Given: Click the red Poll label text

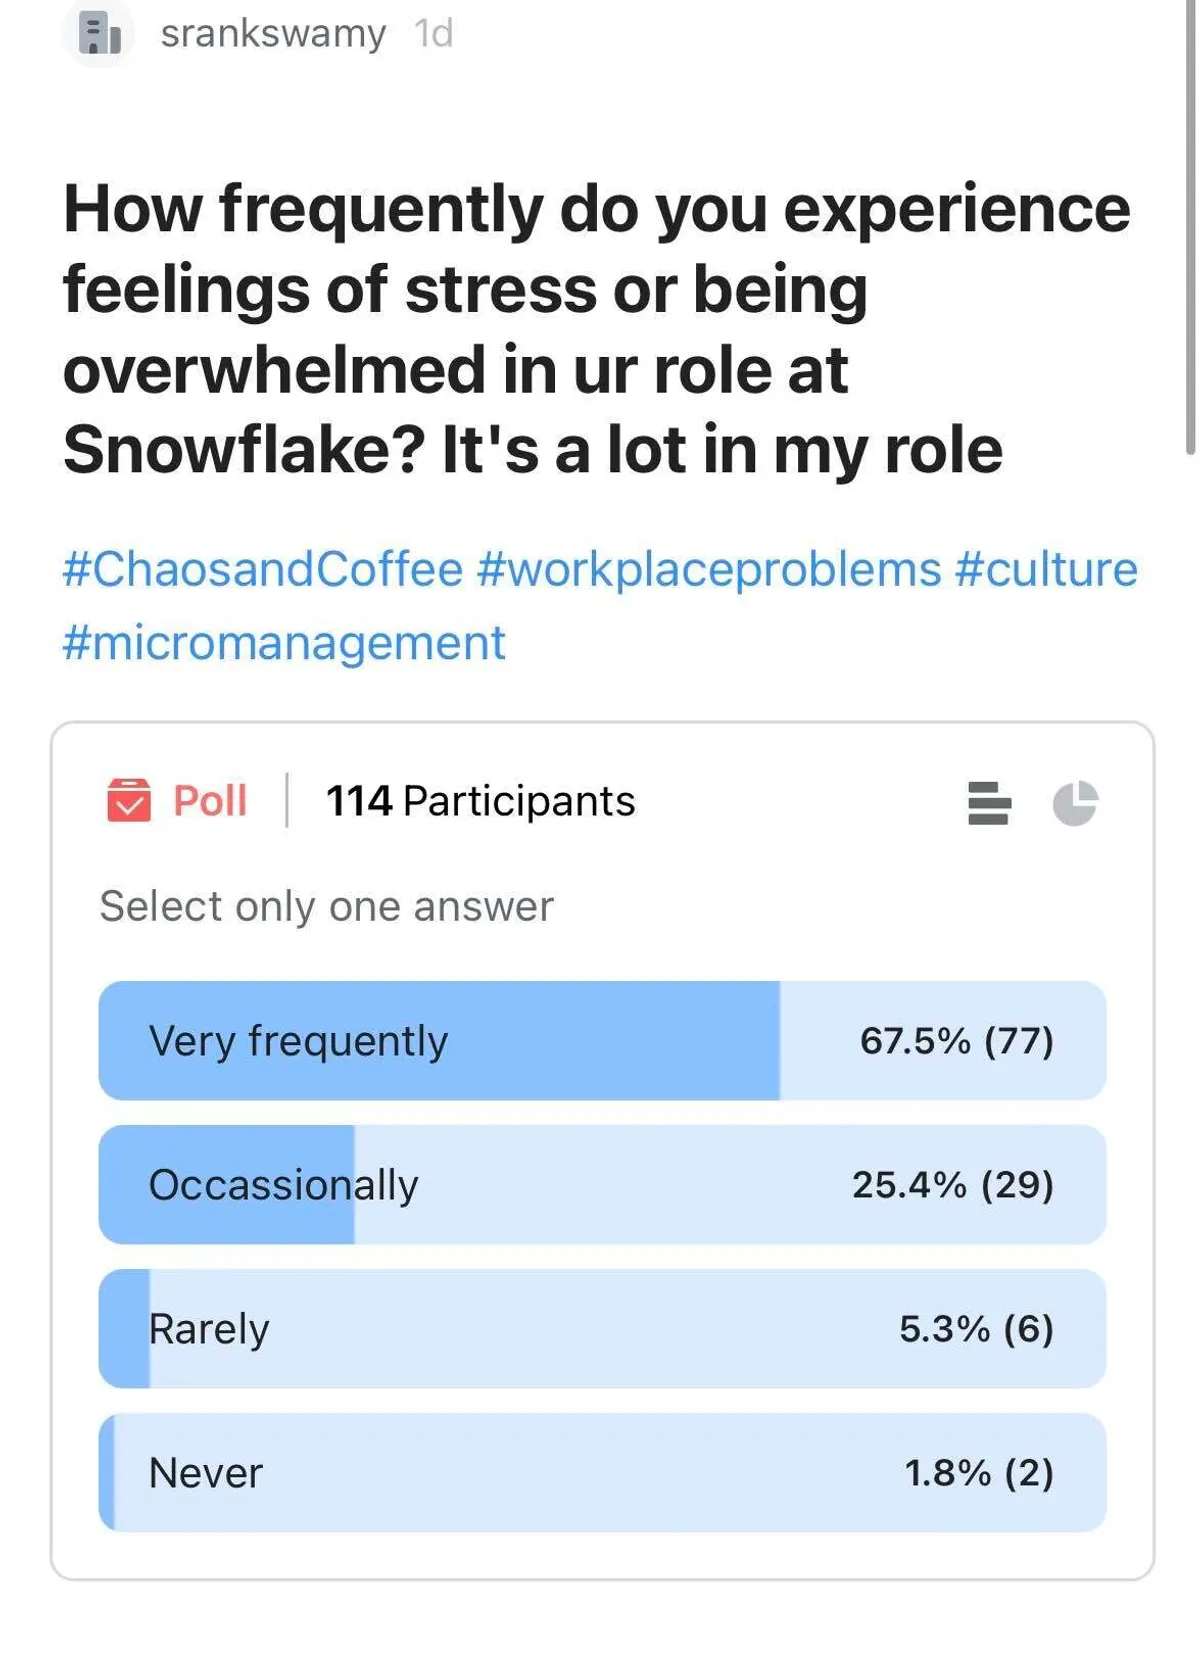Looking at the screenshot, I should click(210, 800).
